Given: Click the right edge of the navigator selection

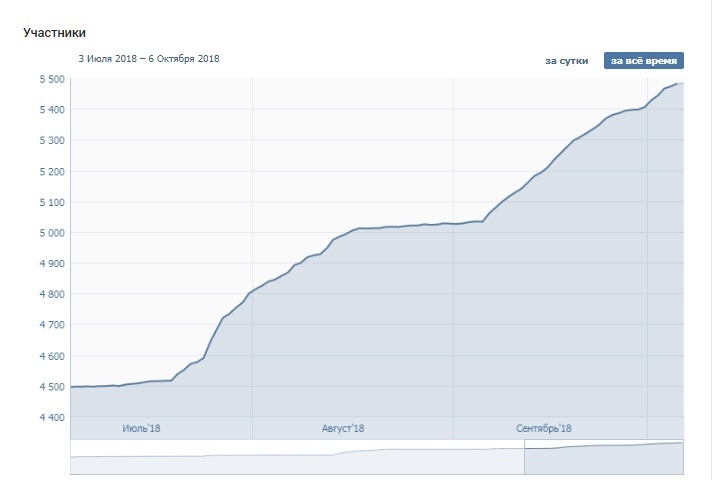Looking at the screenshot, I should point(682,457).
